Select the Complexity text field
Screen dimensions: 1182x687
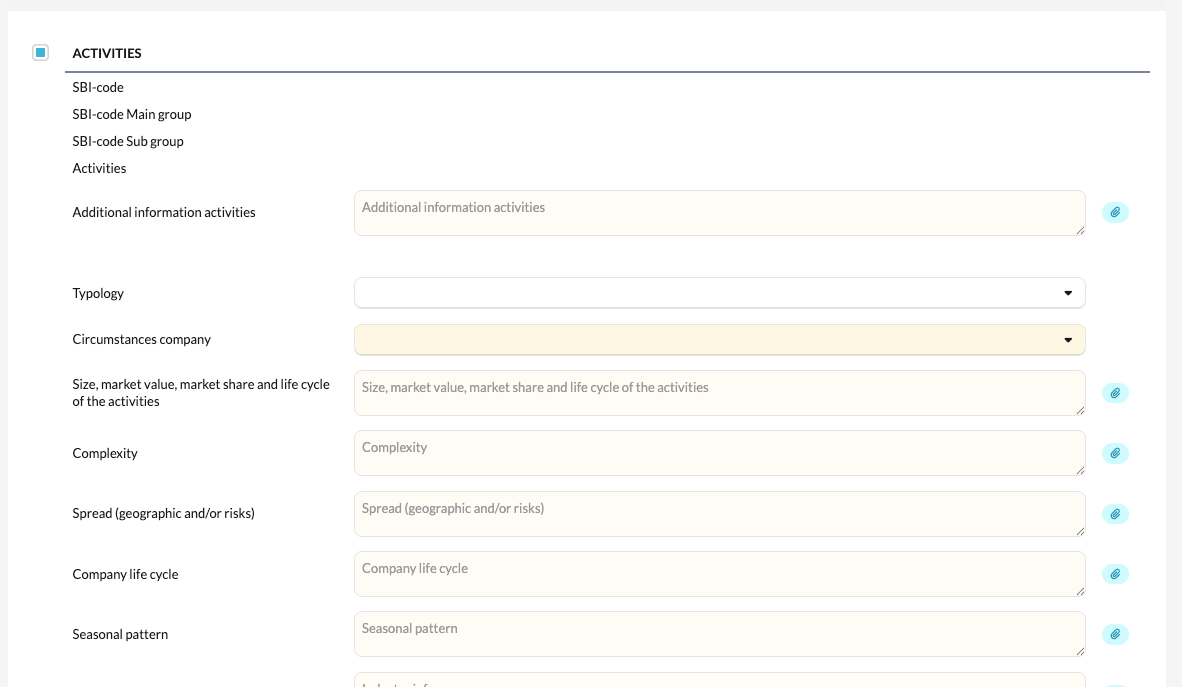[x=719, y=453]
